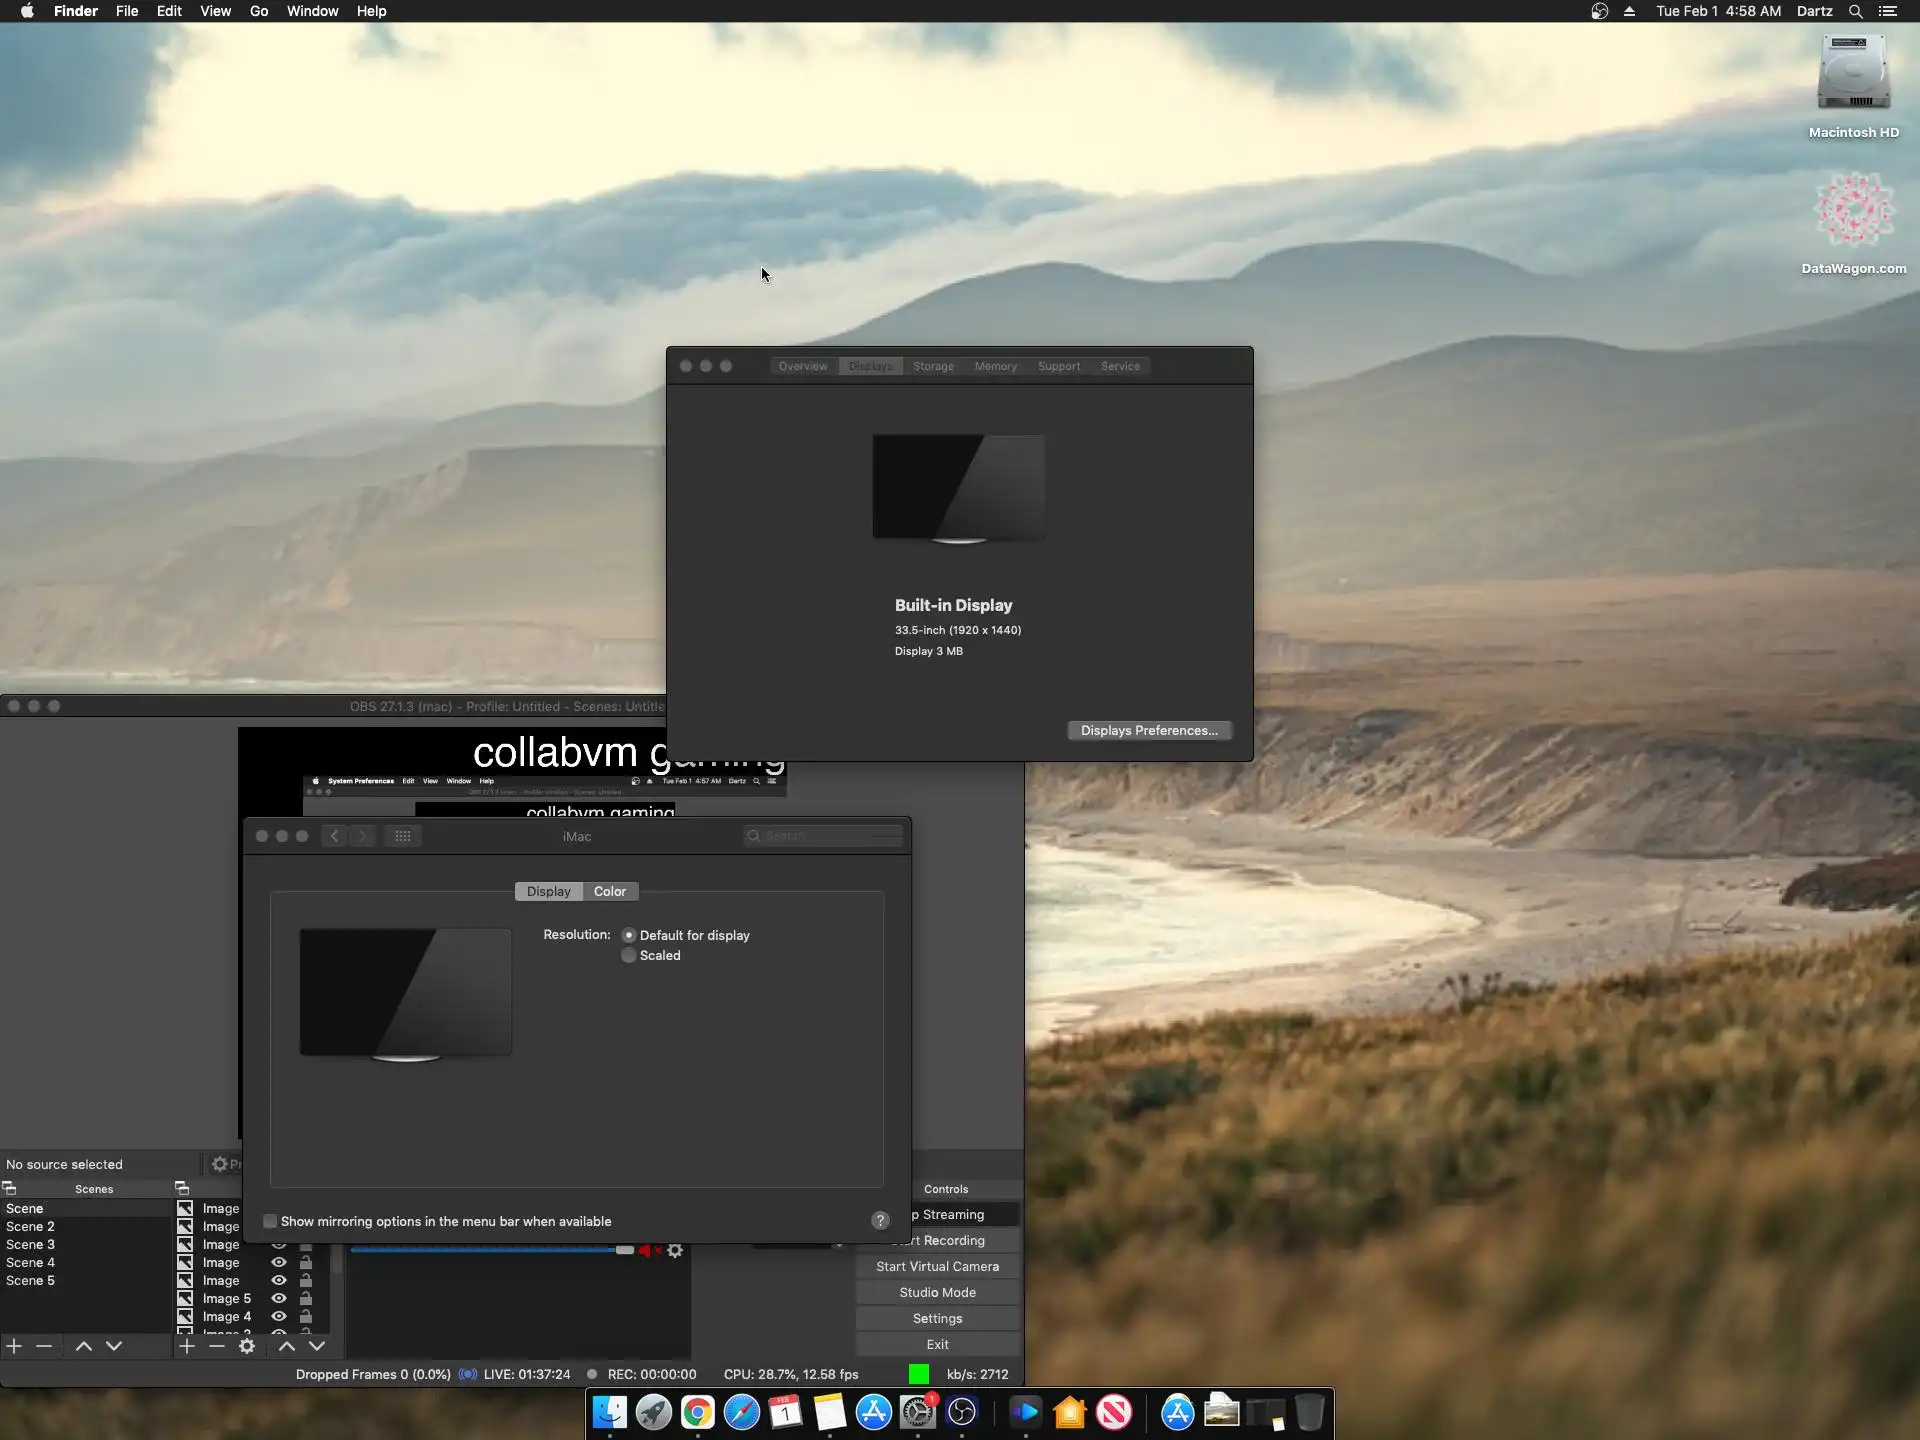Select the Scaled resolution radio button

629,955
